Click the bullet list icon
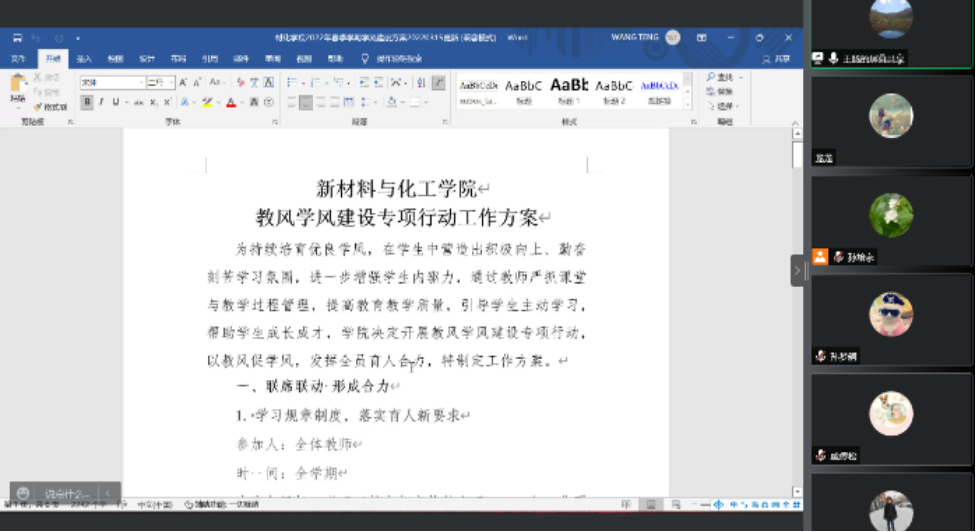This screenshot has height=532, width=976. [292, 82]
